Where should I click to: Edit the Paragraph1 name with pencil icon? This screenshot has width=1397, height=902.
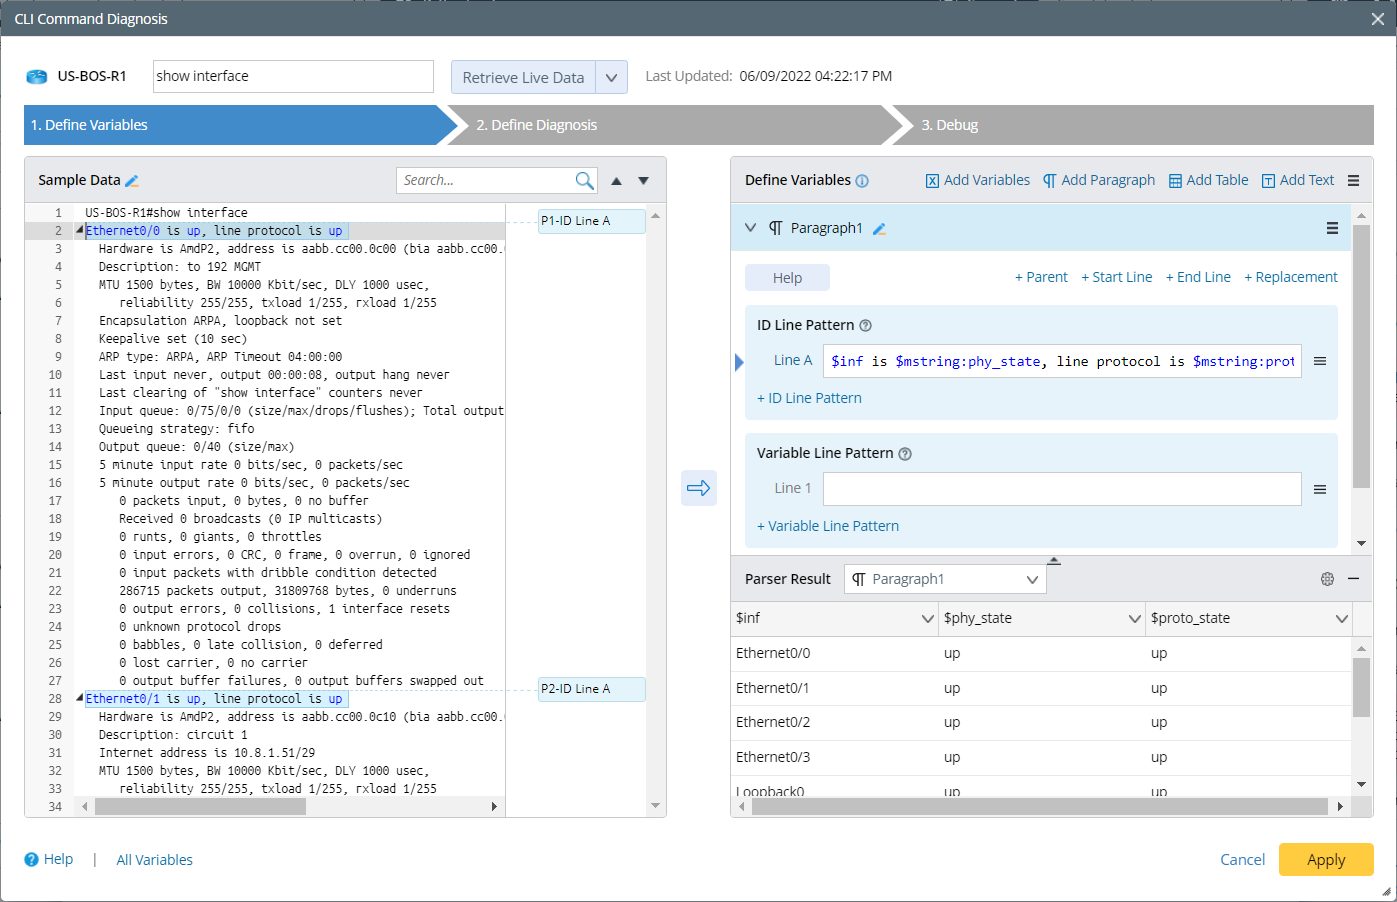(x=879, y=229)
